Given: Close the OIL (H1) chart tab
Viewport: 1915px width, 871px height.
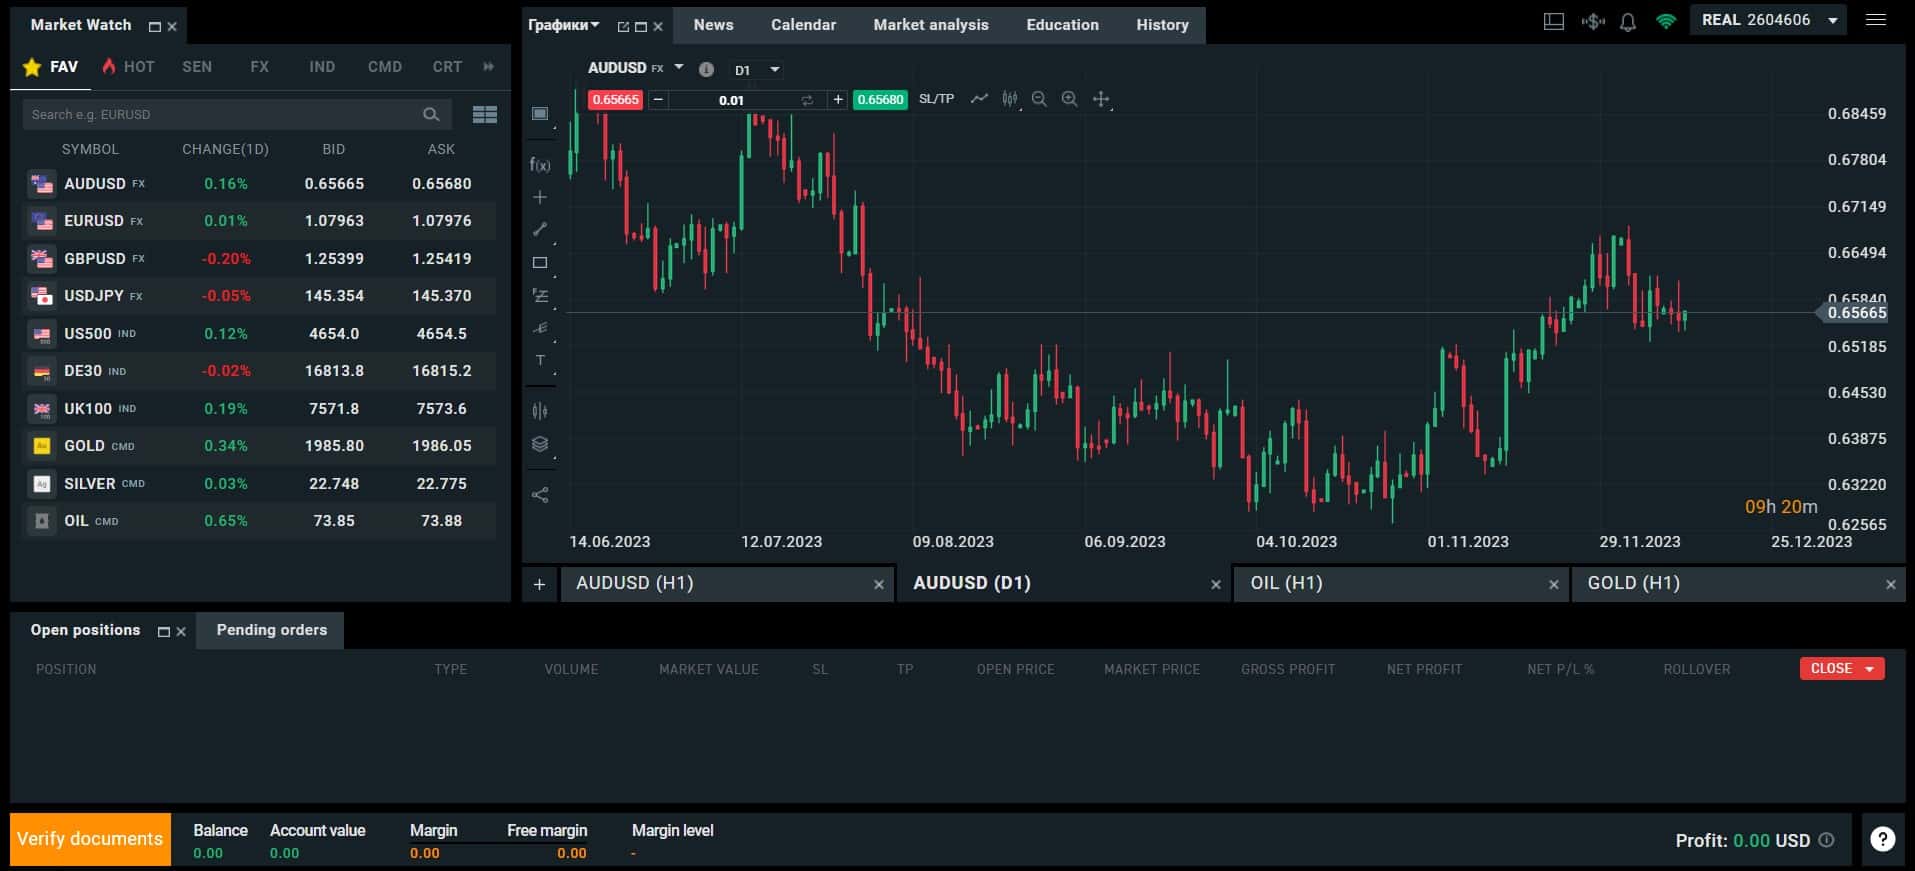Looking at the screenshot, I should pos(1553,585).
